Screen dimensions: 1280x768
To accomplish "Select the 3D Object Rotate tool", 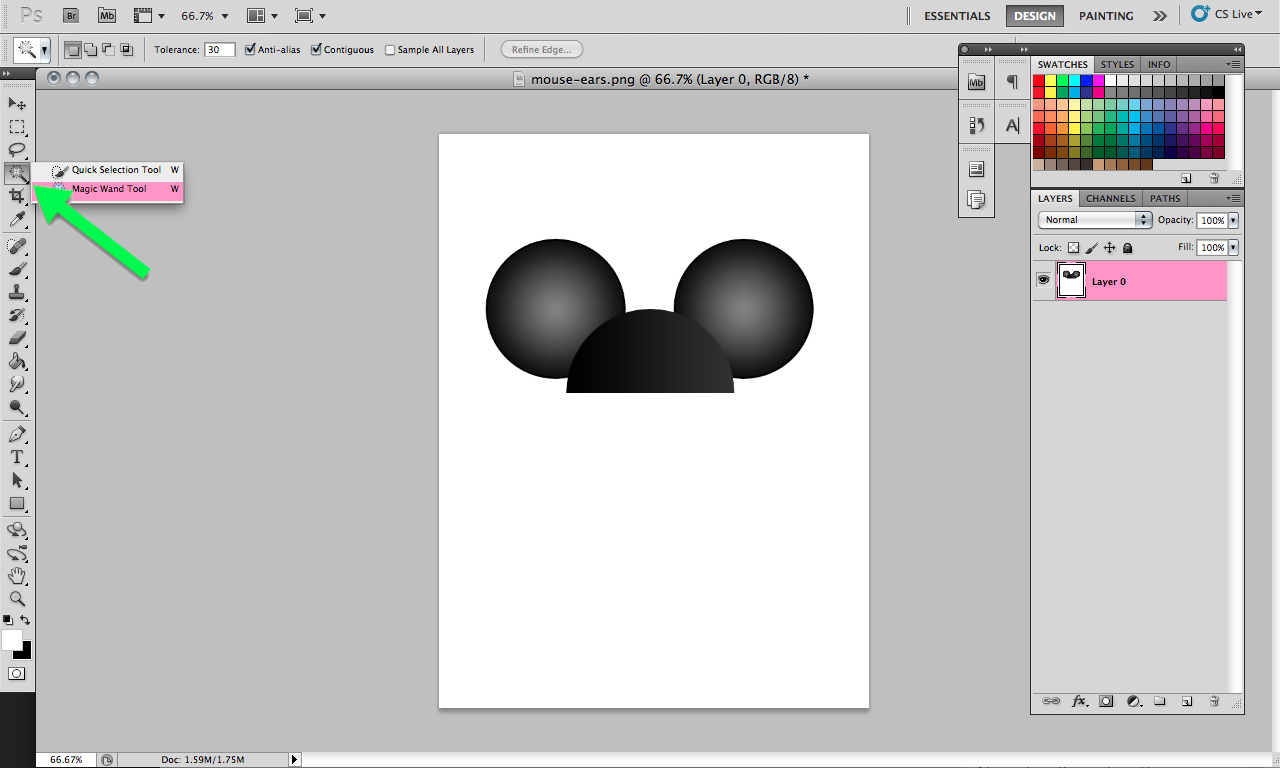I will click(17, 530).
